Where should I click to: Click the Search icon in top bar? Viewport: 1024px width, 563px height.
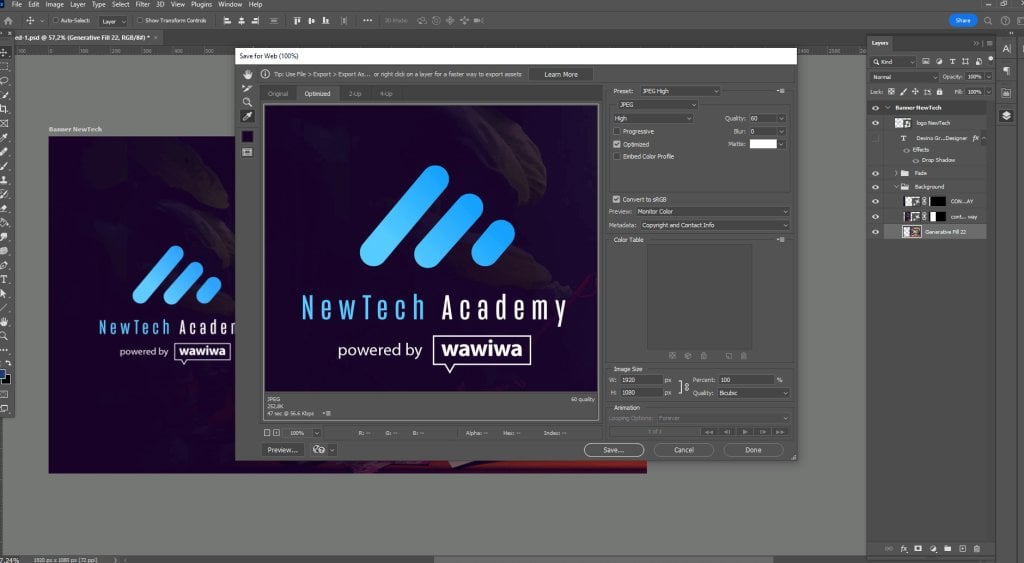point(988,20)
